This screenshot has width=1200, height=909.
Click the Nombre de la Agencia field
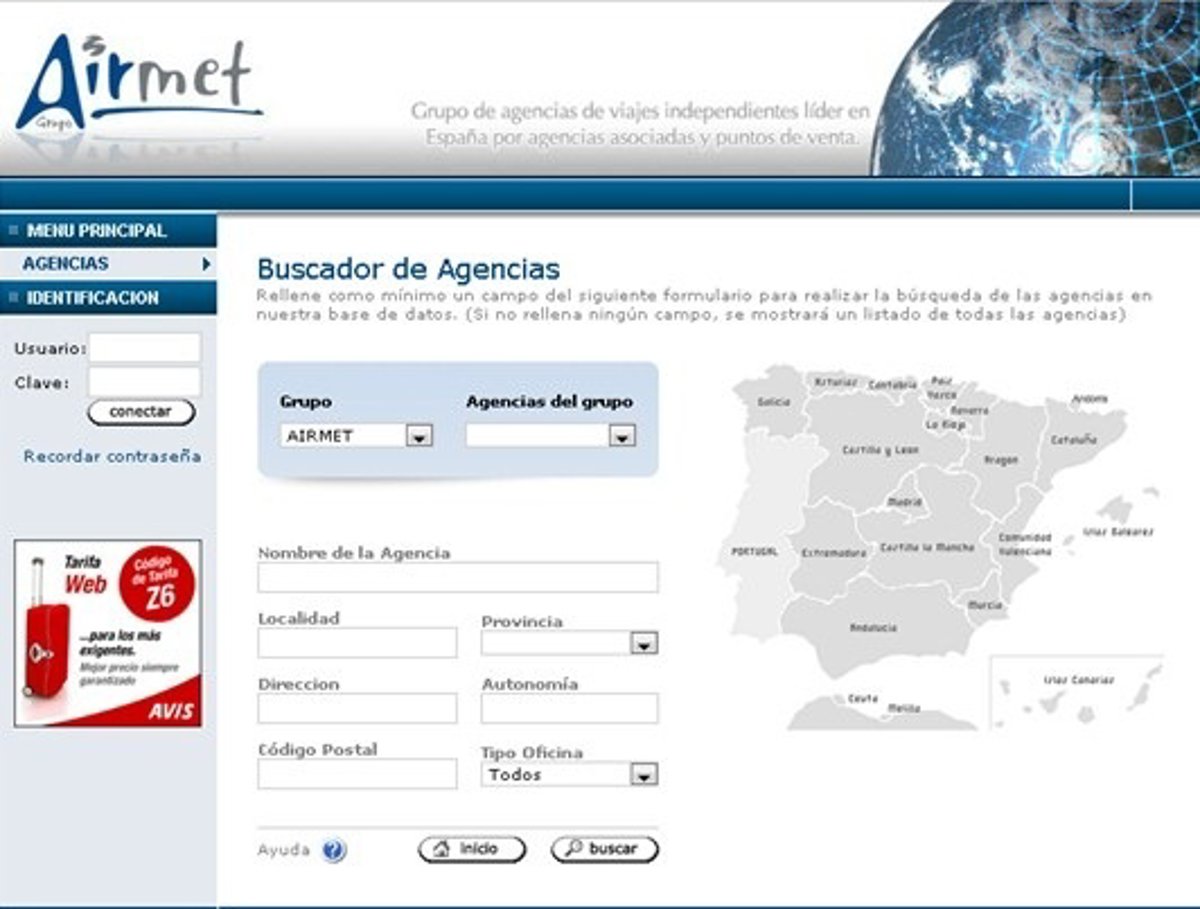coord(457,577)
